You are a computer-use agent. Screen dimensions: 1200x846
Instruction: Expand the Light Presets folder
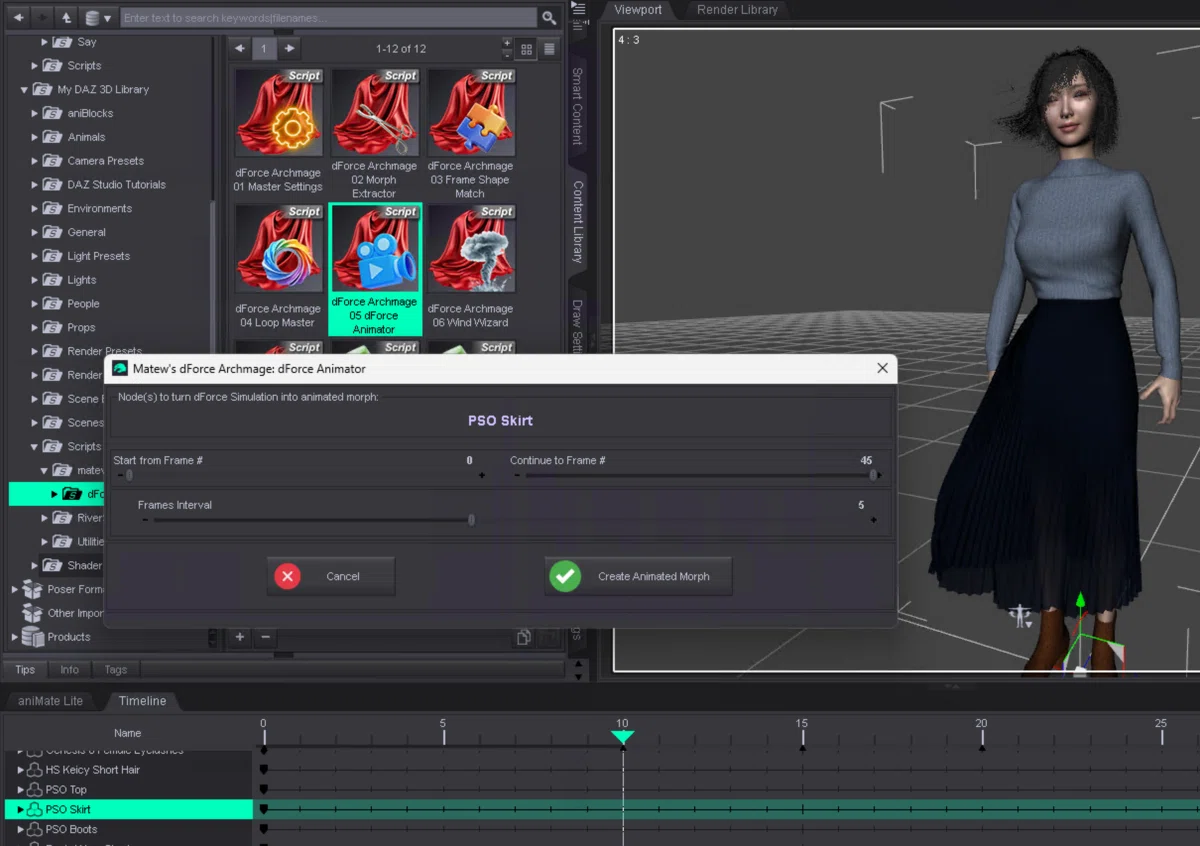tap(34, 256)
